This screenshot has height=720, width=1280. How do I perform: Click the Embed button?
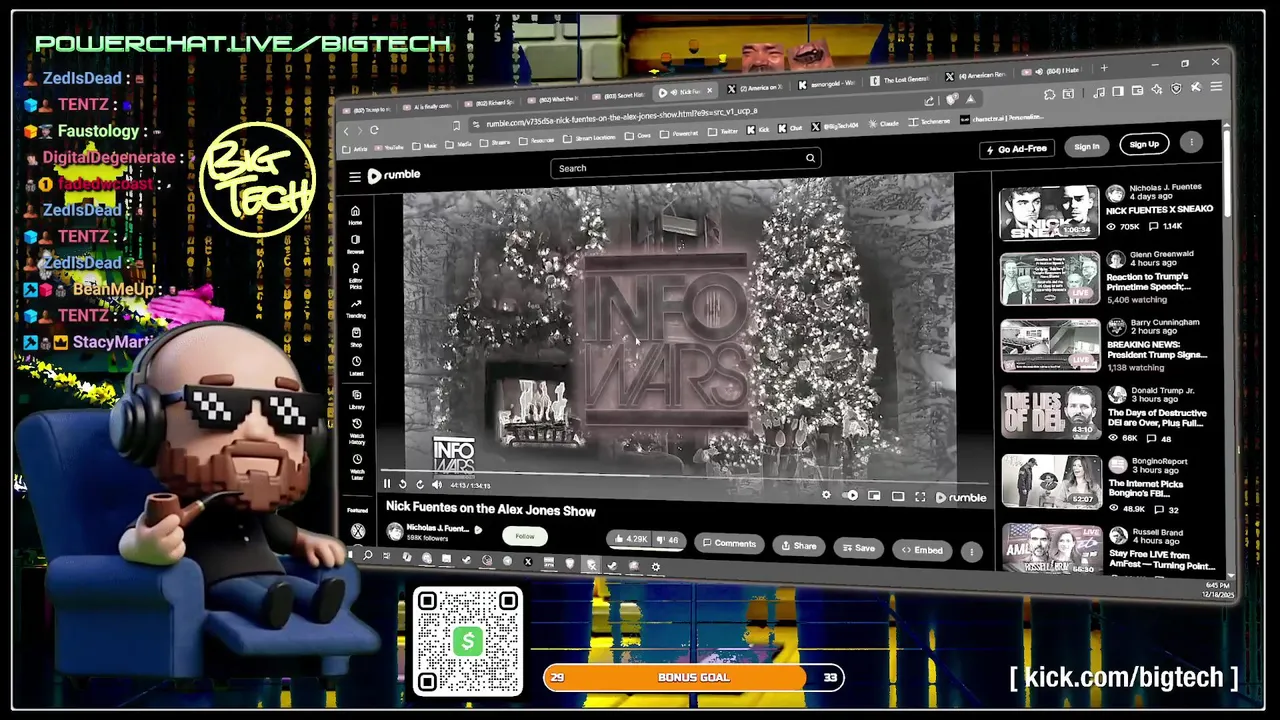coord(922,550)
